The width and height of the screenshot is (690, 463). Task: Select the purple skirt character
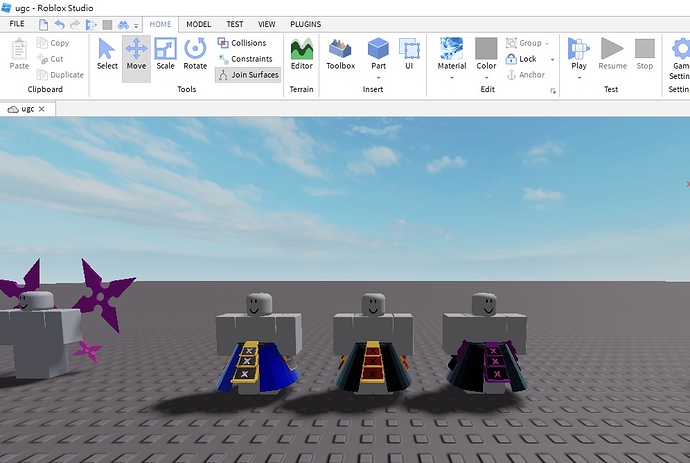click(486, 342)
